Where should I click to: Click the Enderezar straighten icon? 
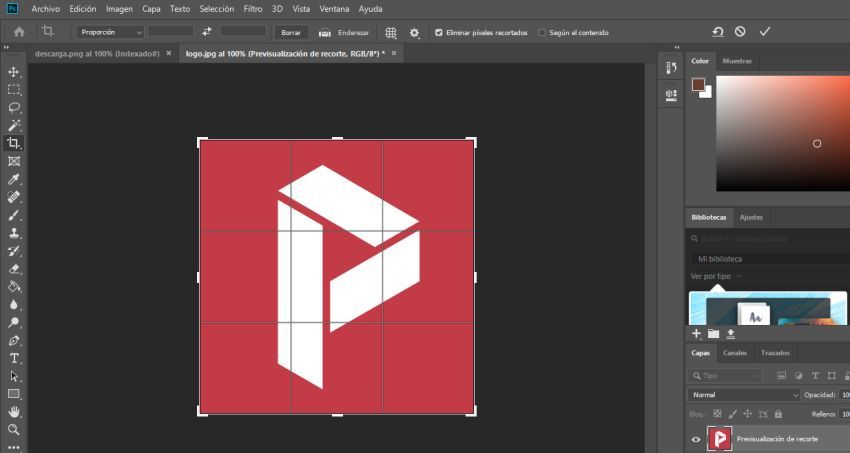coord(325,33)
